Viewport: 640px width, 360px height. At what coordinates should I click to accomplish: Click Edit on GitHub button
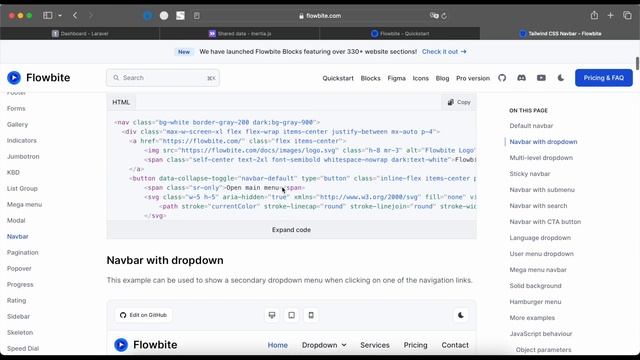(143, 315)
